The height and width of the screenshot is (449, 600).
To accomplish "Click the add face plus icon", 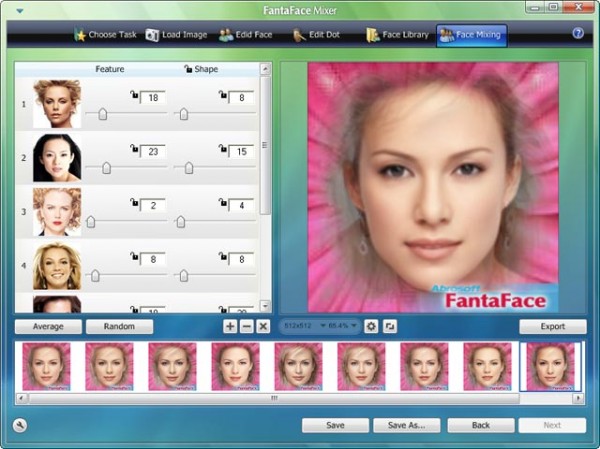I will click(x=230, y=326).
